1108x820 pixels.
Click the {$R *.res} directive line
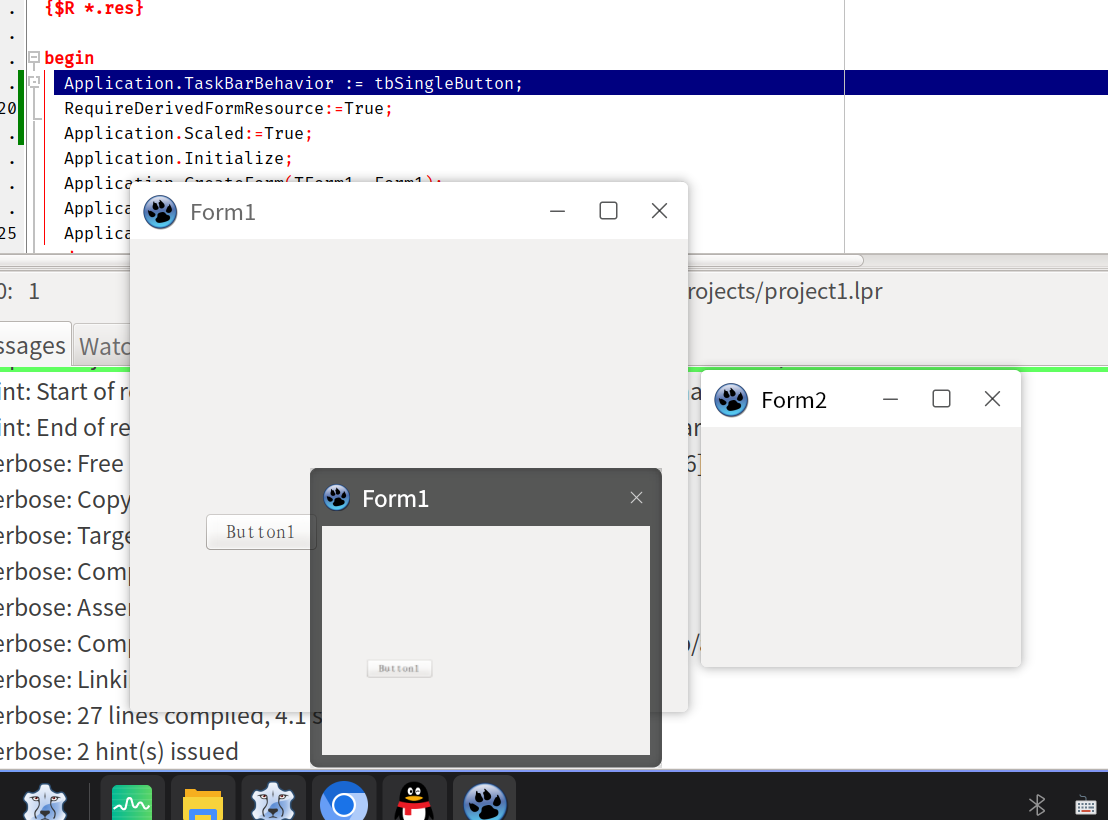[94, 8]
